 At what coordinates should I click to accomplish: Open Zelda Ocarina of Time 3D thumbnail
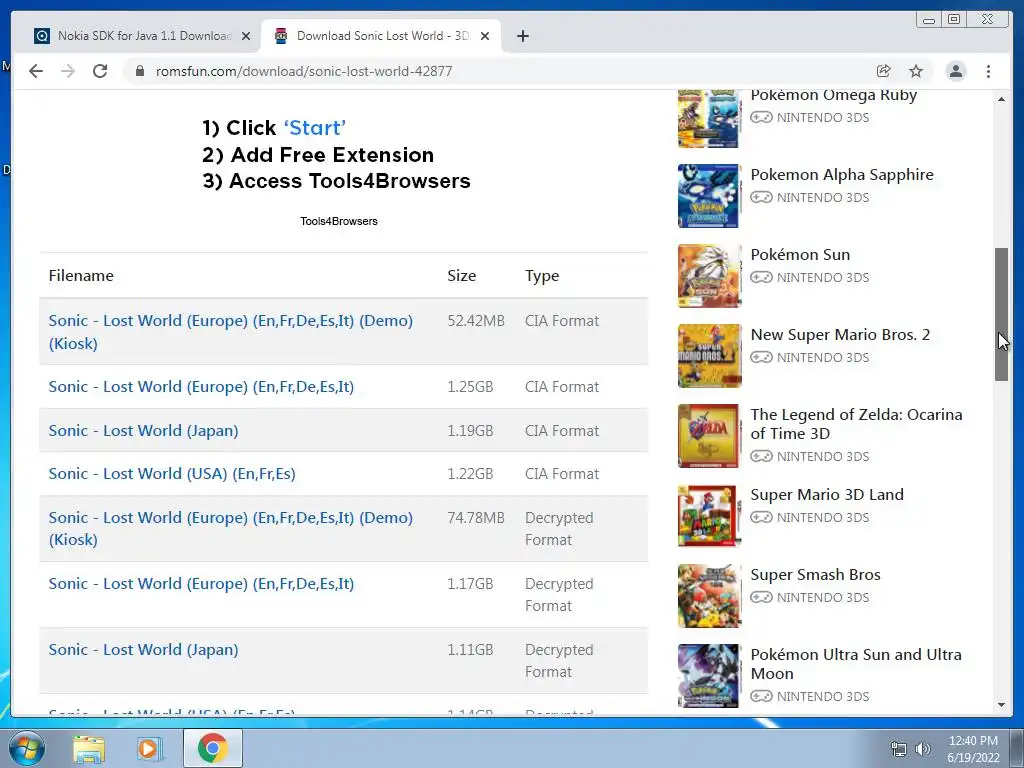[709, 436]
